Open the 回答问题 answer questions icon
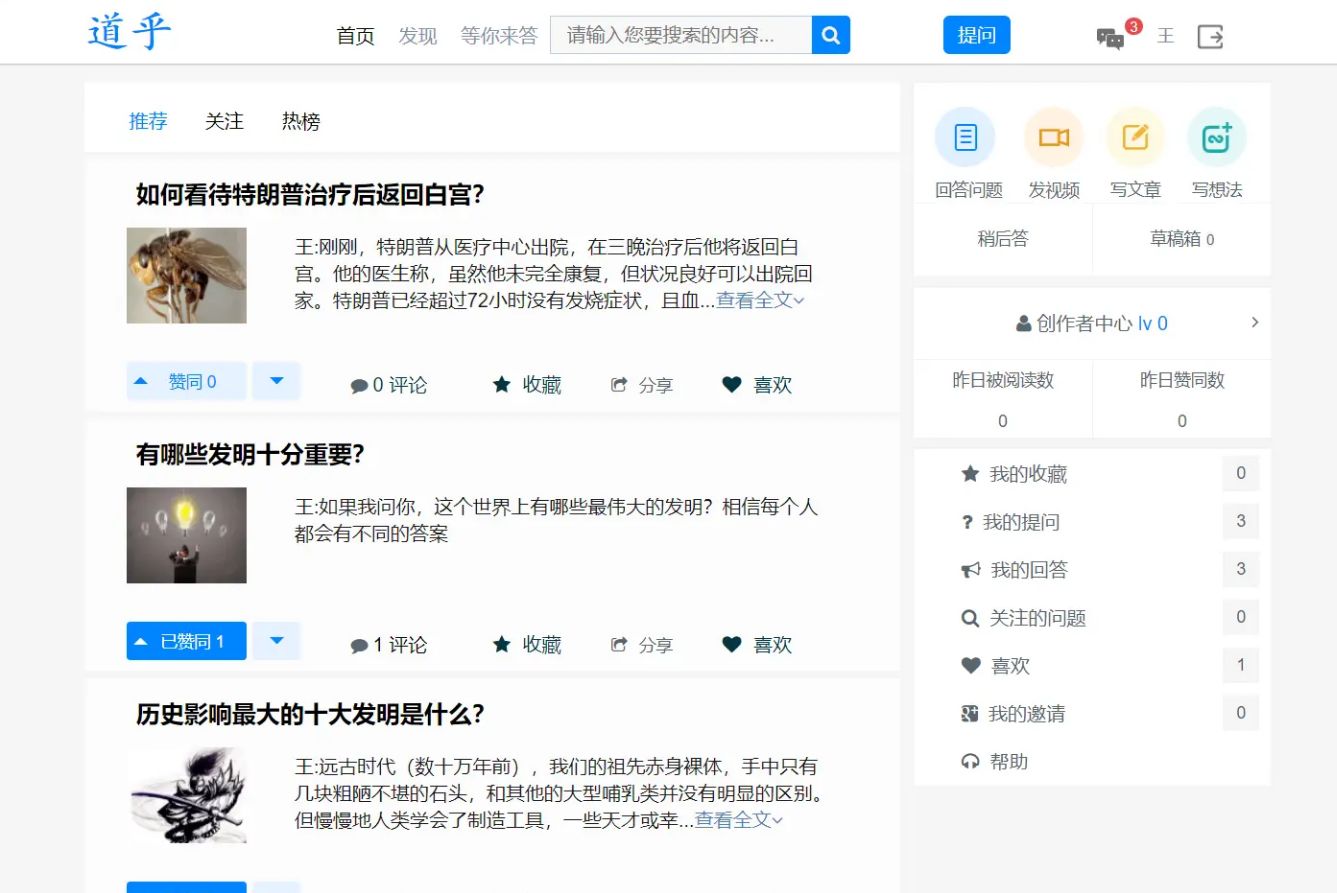Image resolution: width=1337 pixels, height=893 pixels. coord(964,137)
